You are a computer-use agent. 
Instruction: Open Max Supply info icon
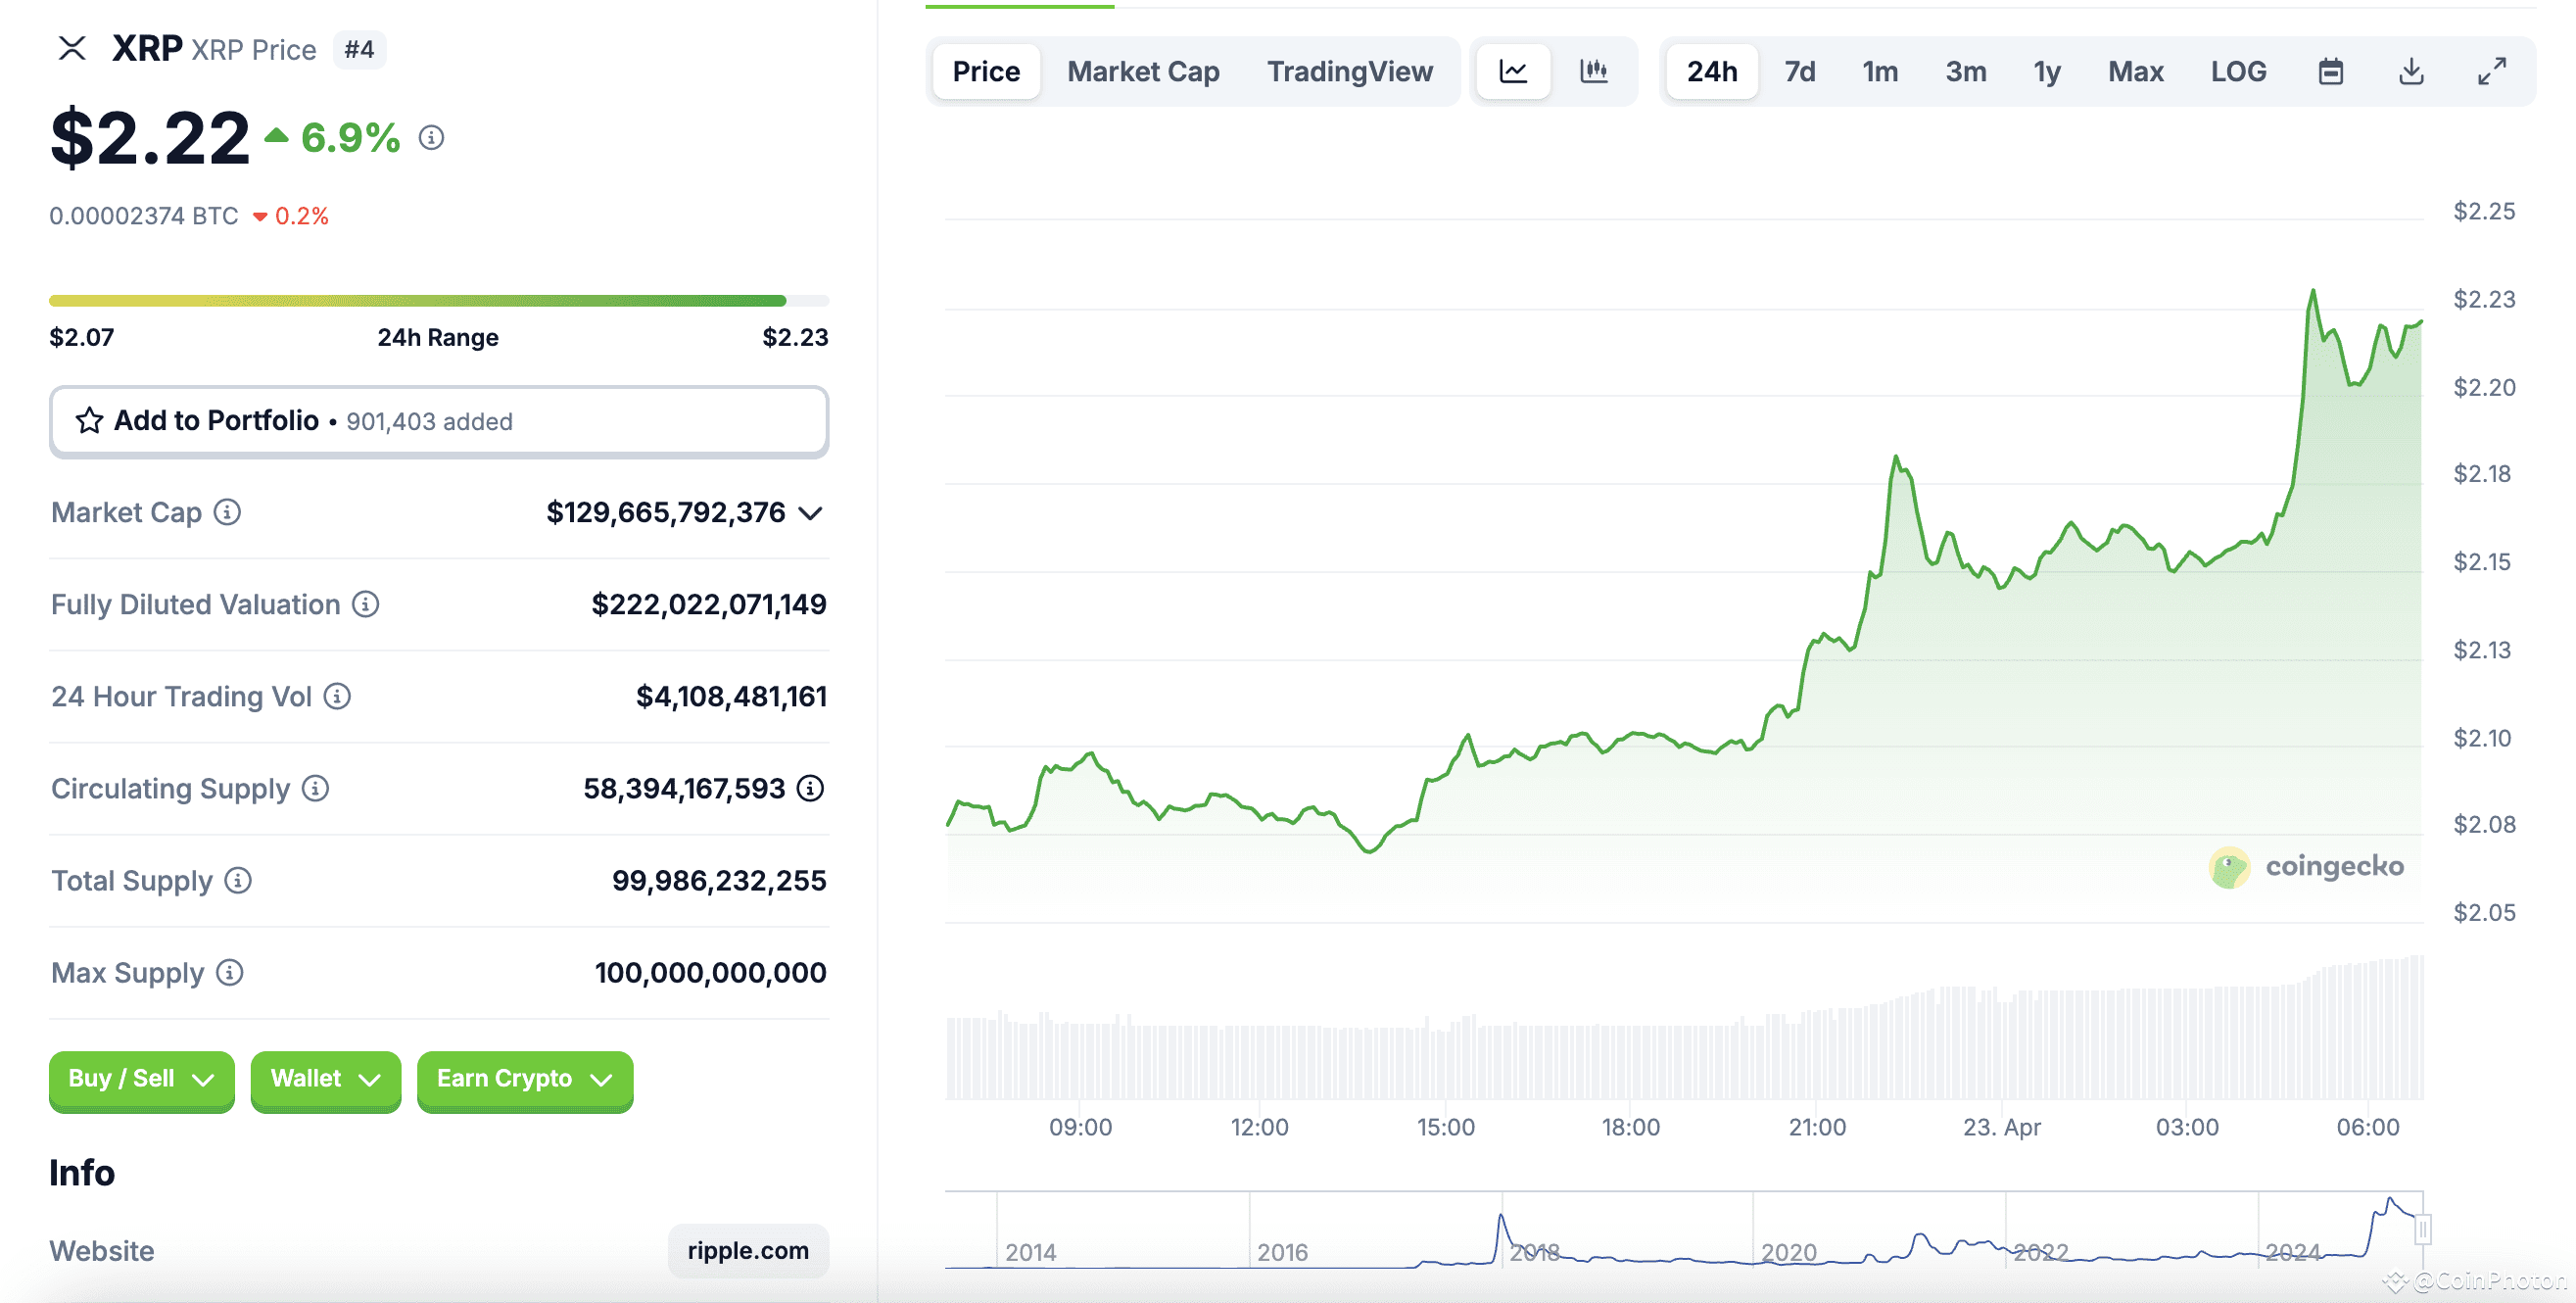[230, 972]
